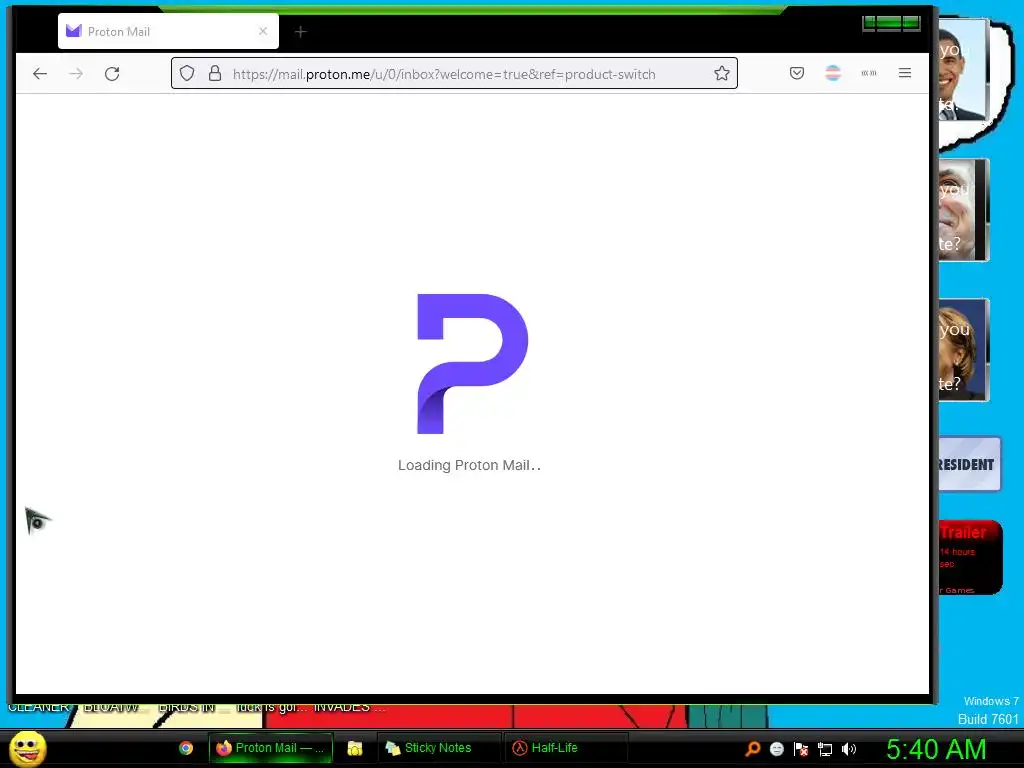The width and height of the screenshot is (1024, 768).
Task: Show site security info via padlock
Action: (215, 73)
